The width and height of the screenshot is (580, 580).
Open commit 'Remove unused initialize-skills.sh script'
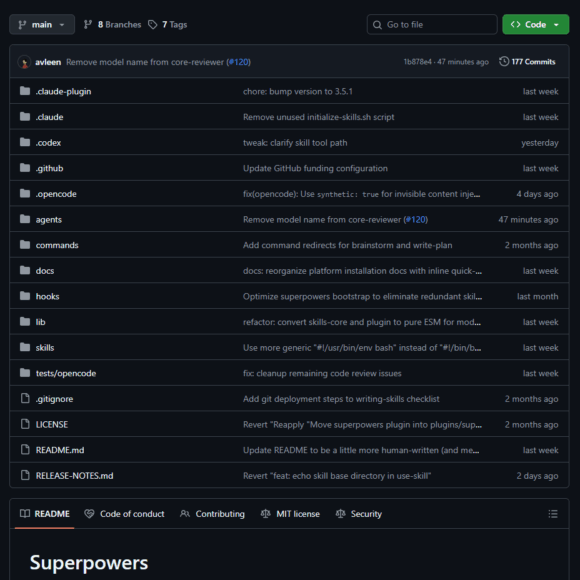point(318,117)
